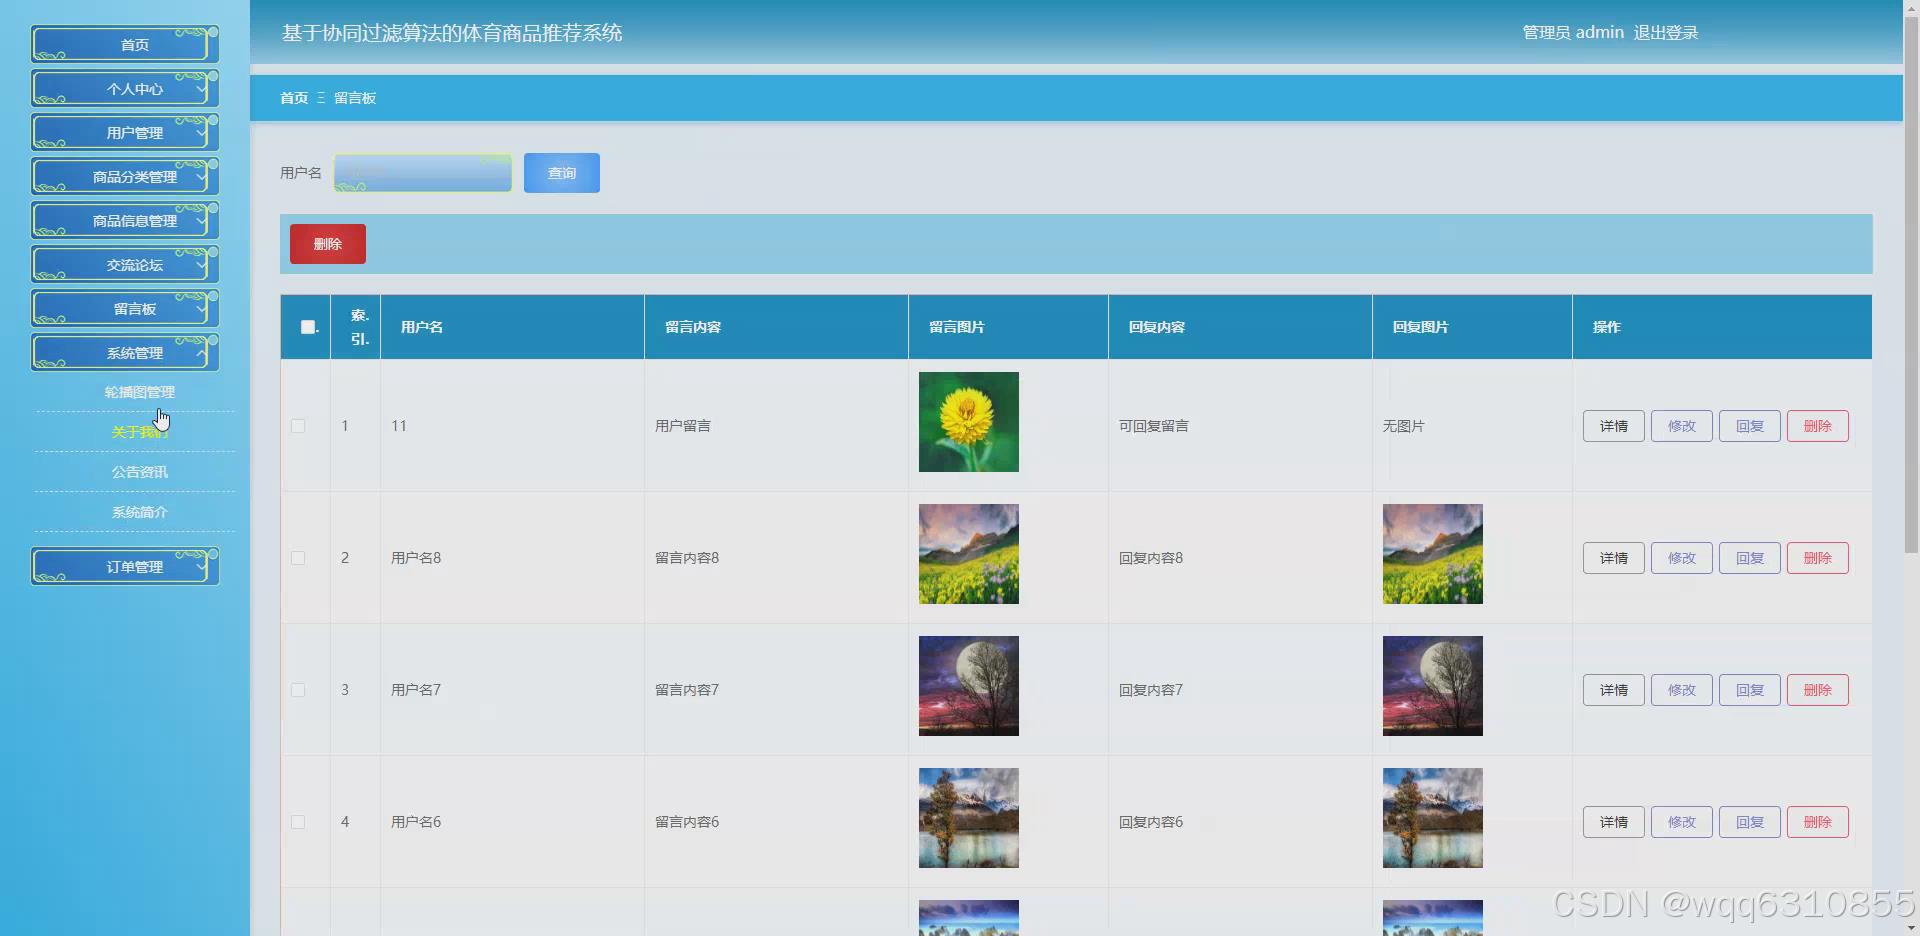The width and height of the screenshot is (1920, 936).
Task: Expand the 商品信息管理 sidebar menu
Action: 125,221
